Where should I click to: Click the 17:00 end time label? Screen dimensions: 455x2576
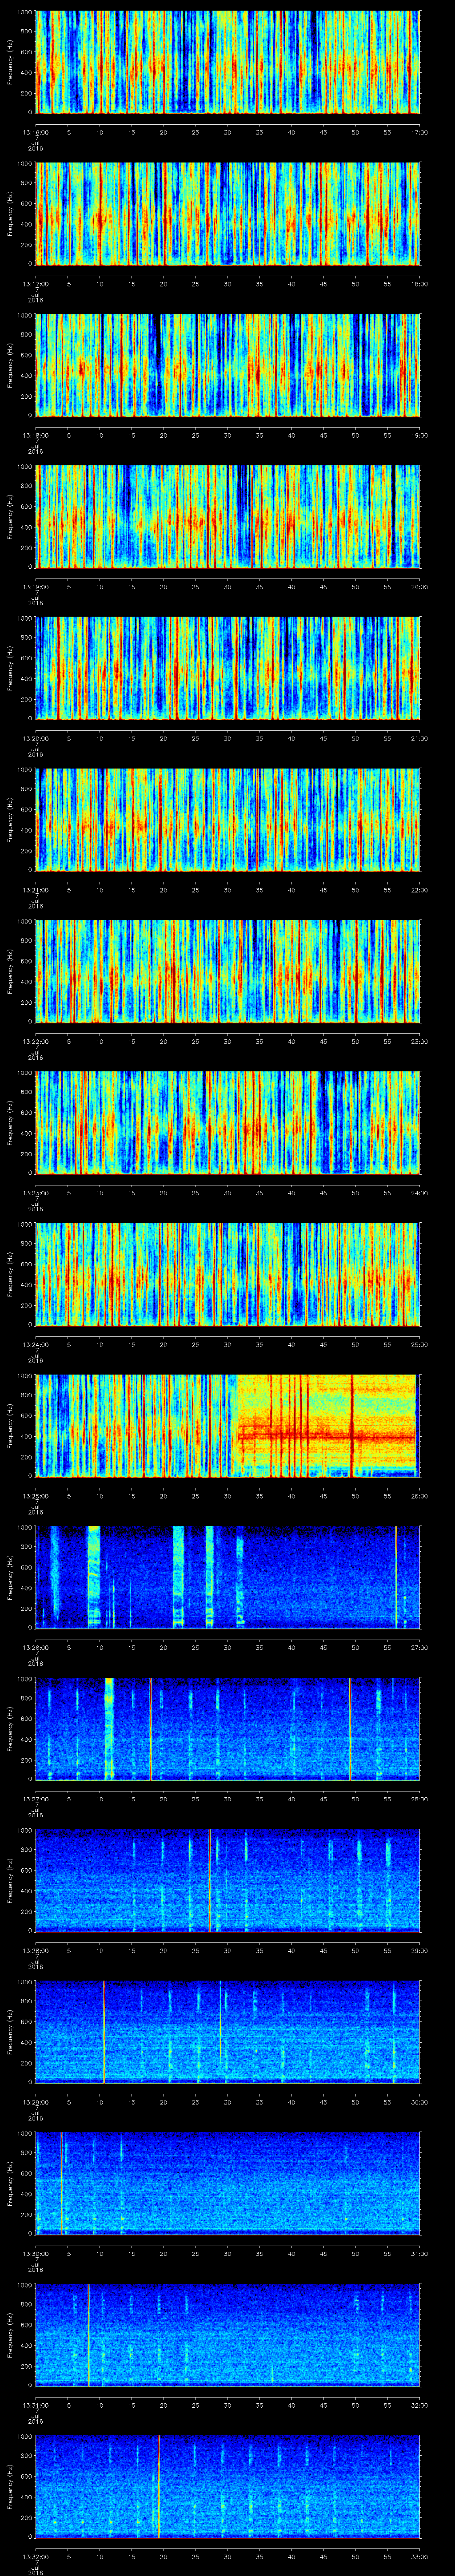coord(419,131)
